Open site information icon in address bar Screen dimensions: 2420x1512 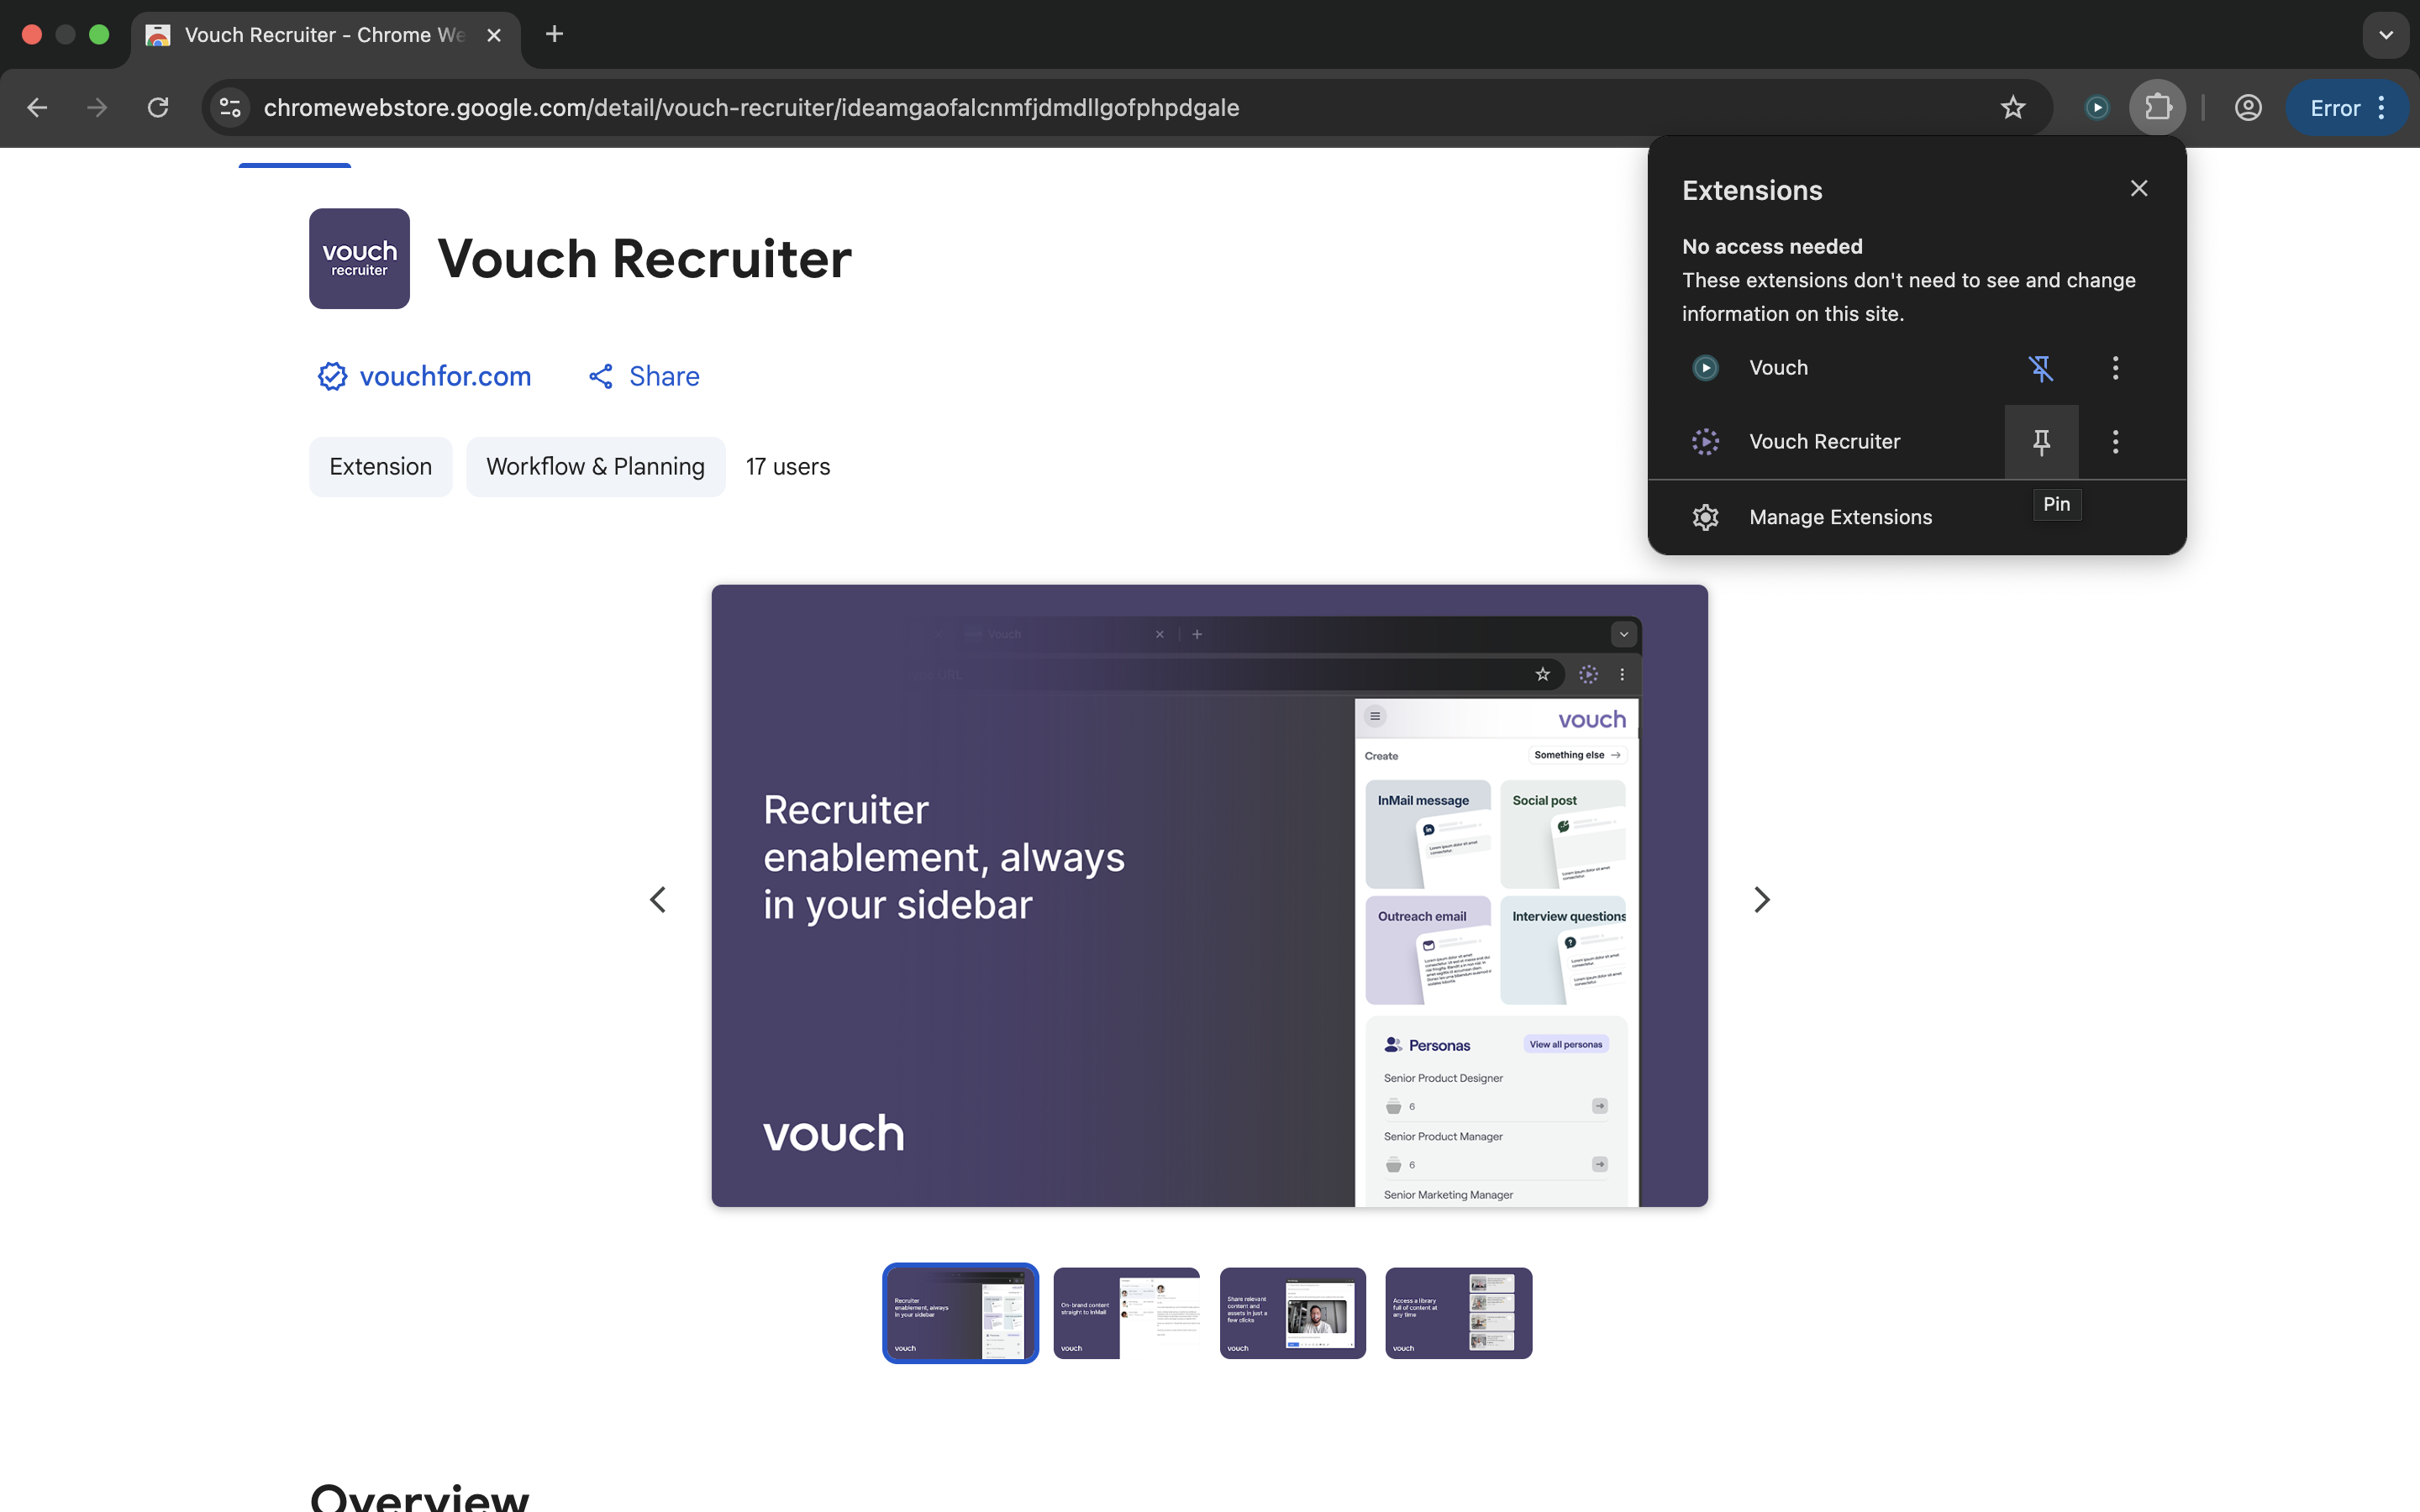(x=230, y=108)
